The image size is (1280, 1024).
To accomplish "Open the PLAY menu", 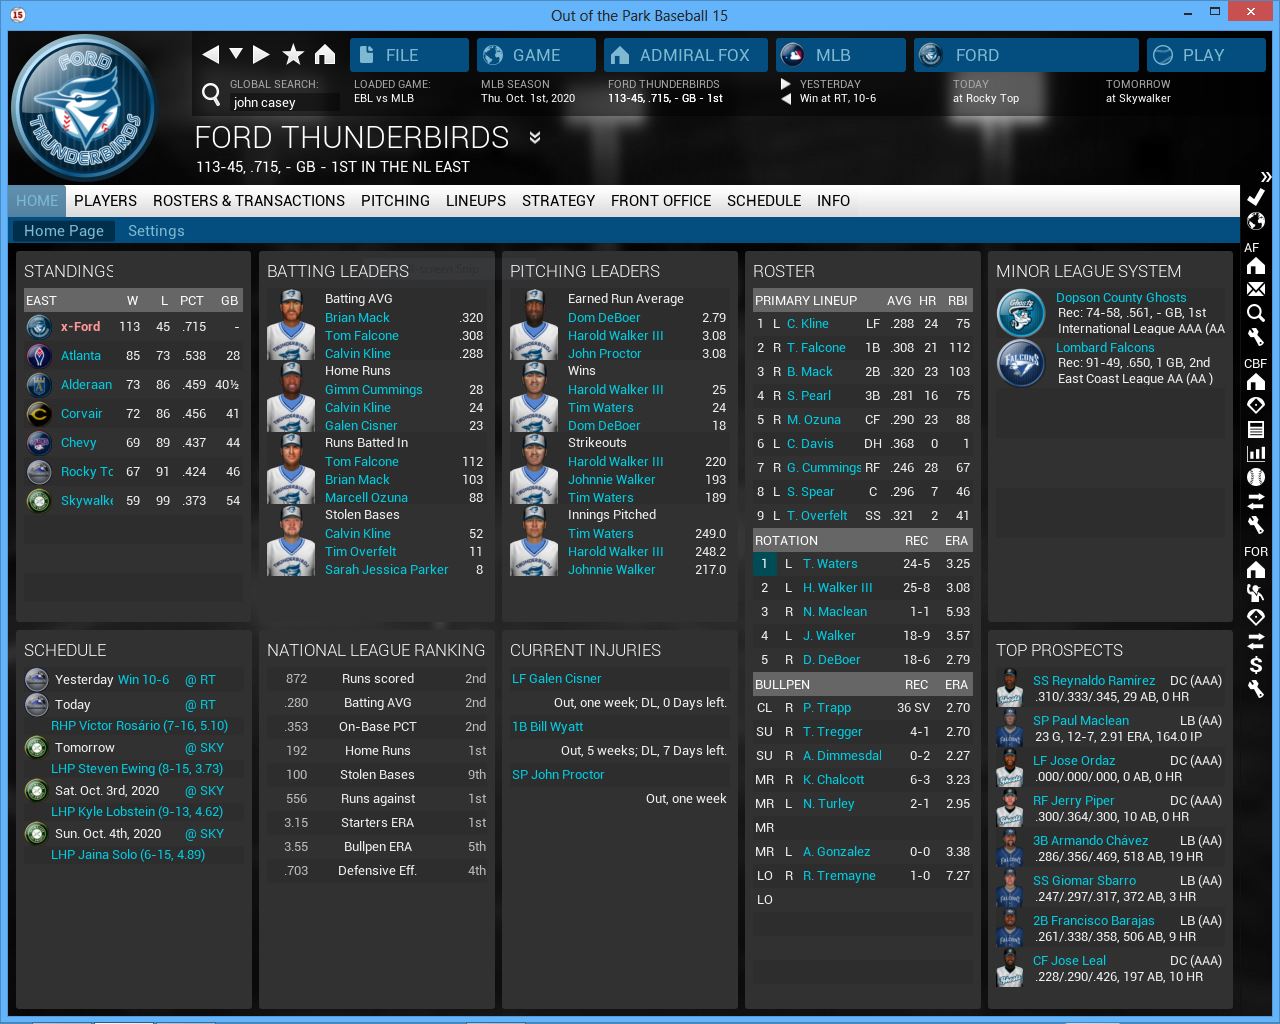I will pos(1204,55).
